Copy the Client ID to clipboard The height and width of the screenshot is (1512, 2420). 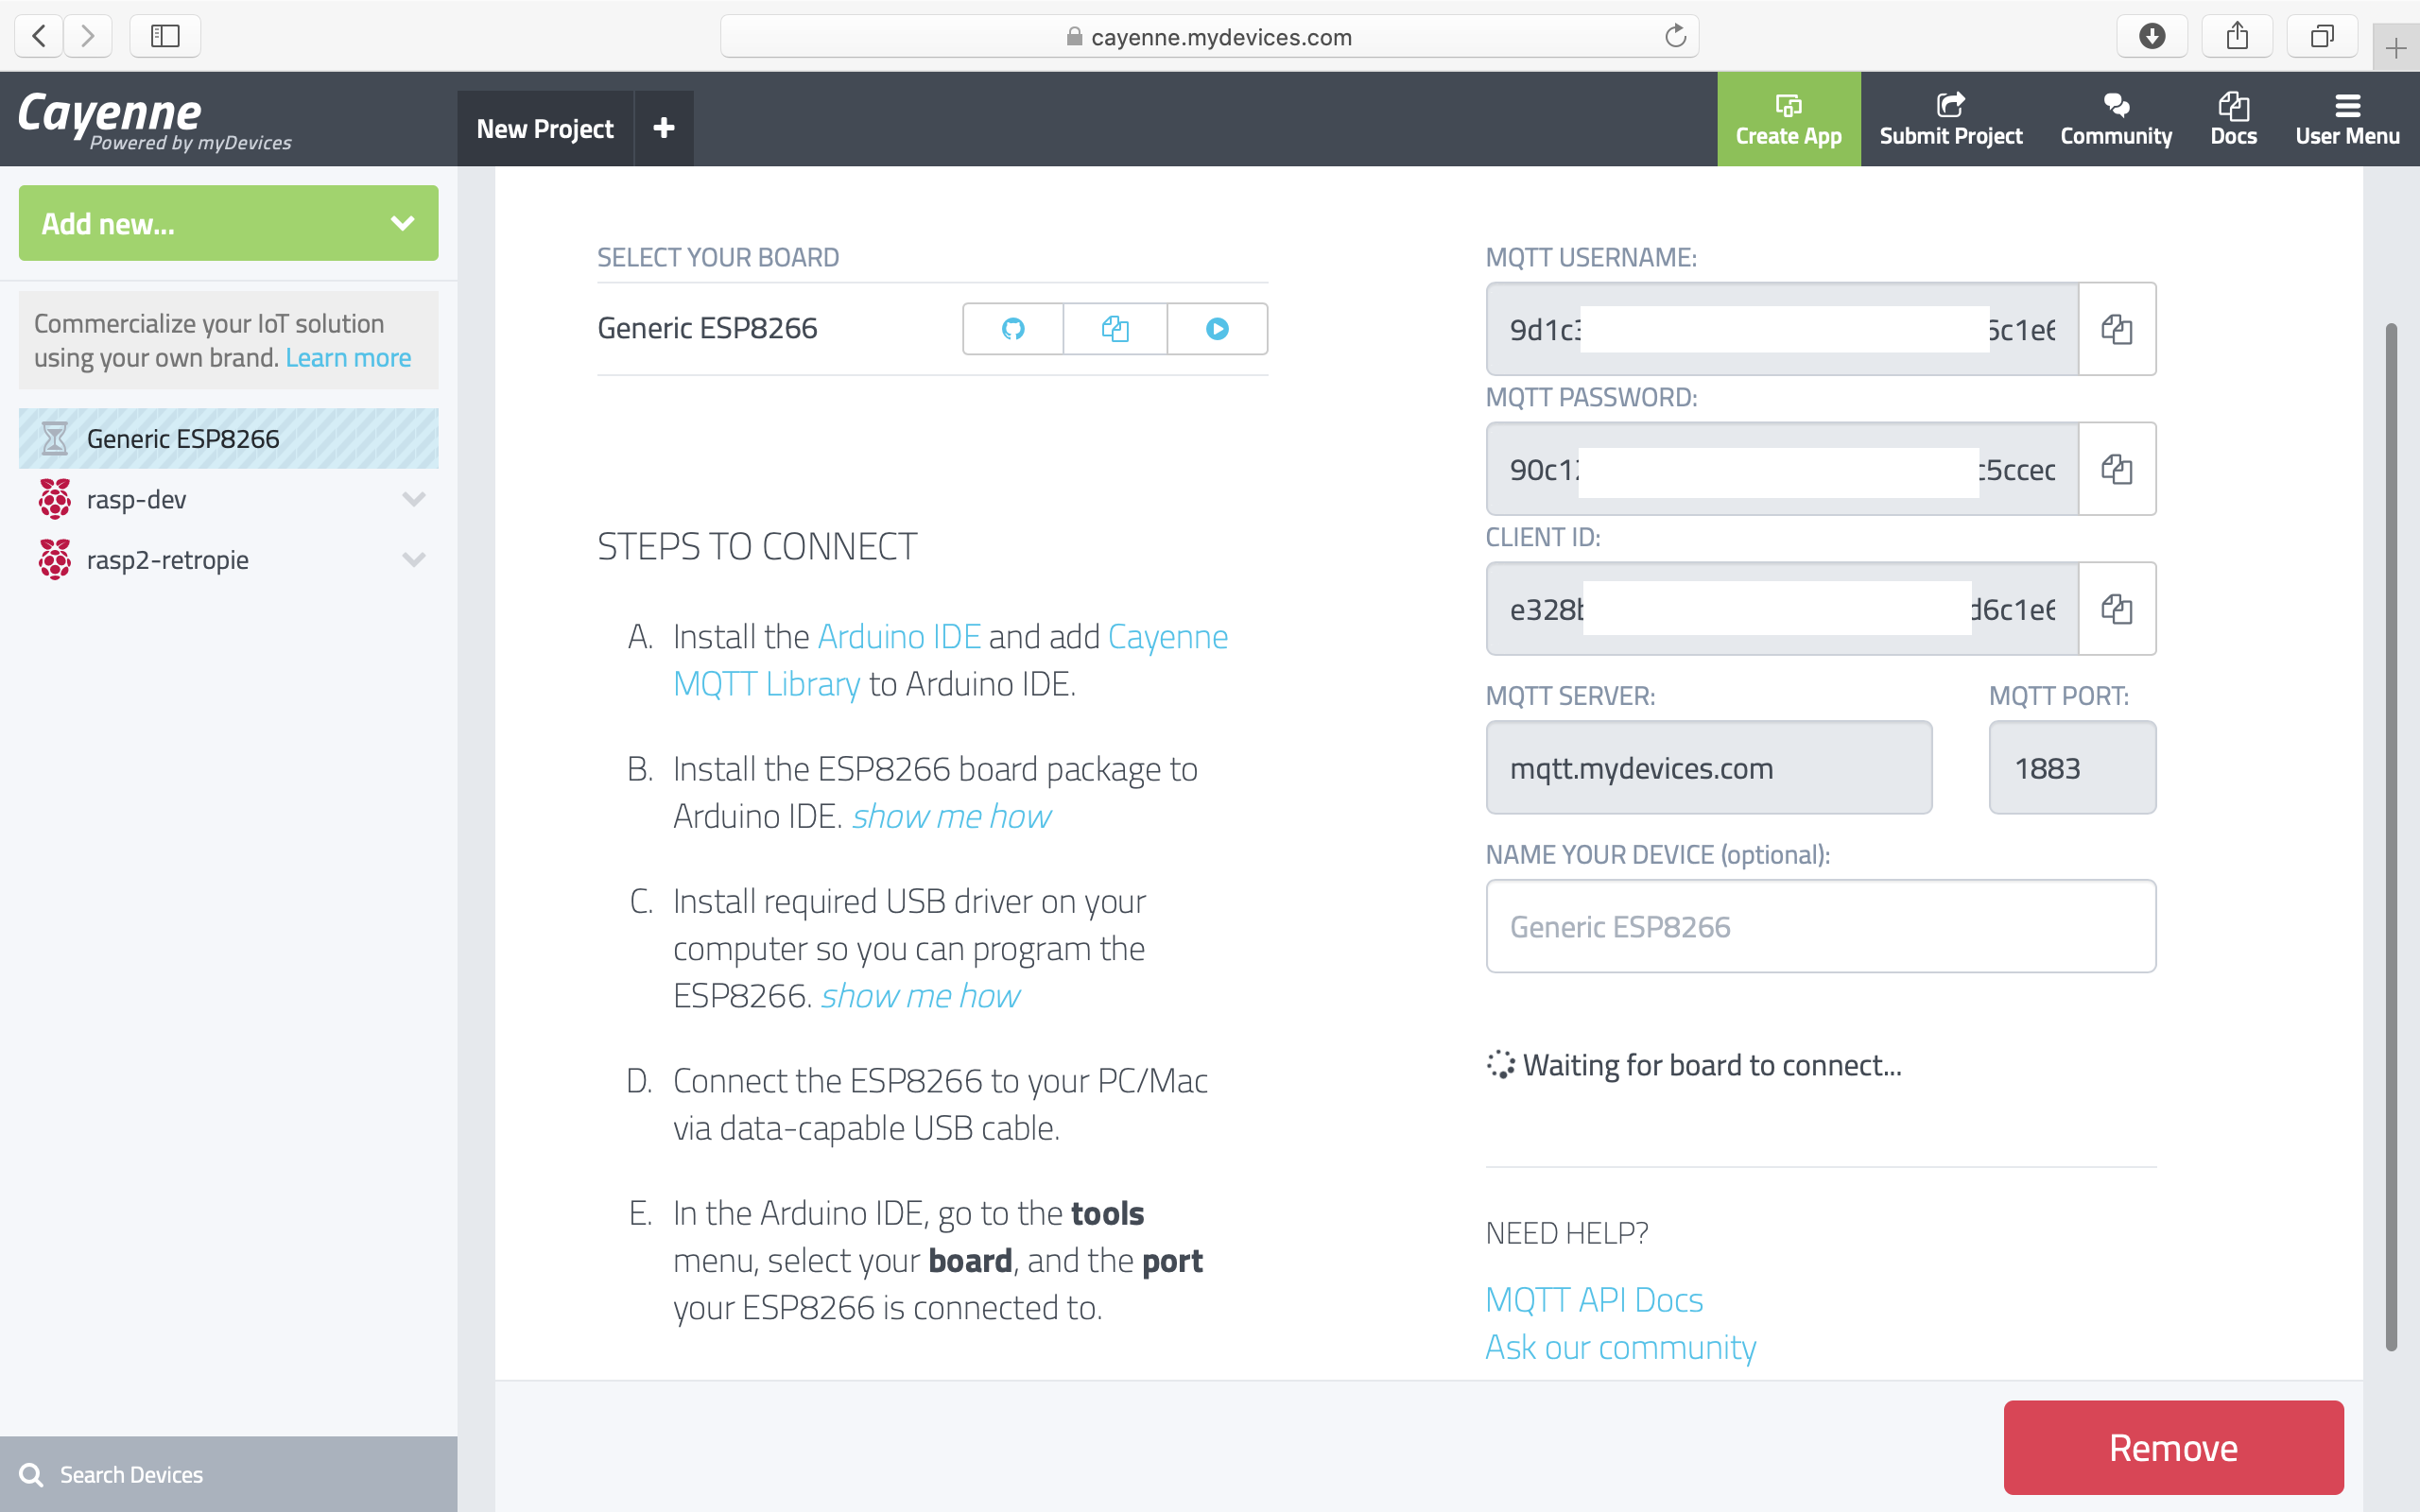[2116, 609]
